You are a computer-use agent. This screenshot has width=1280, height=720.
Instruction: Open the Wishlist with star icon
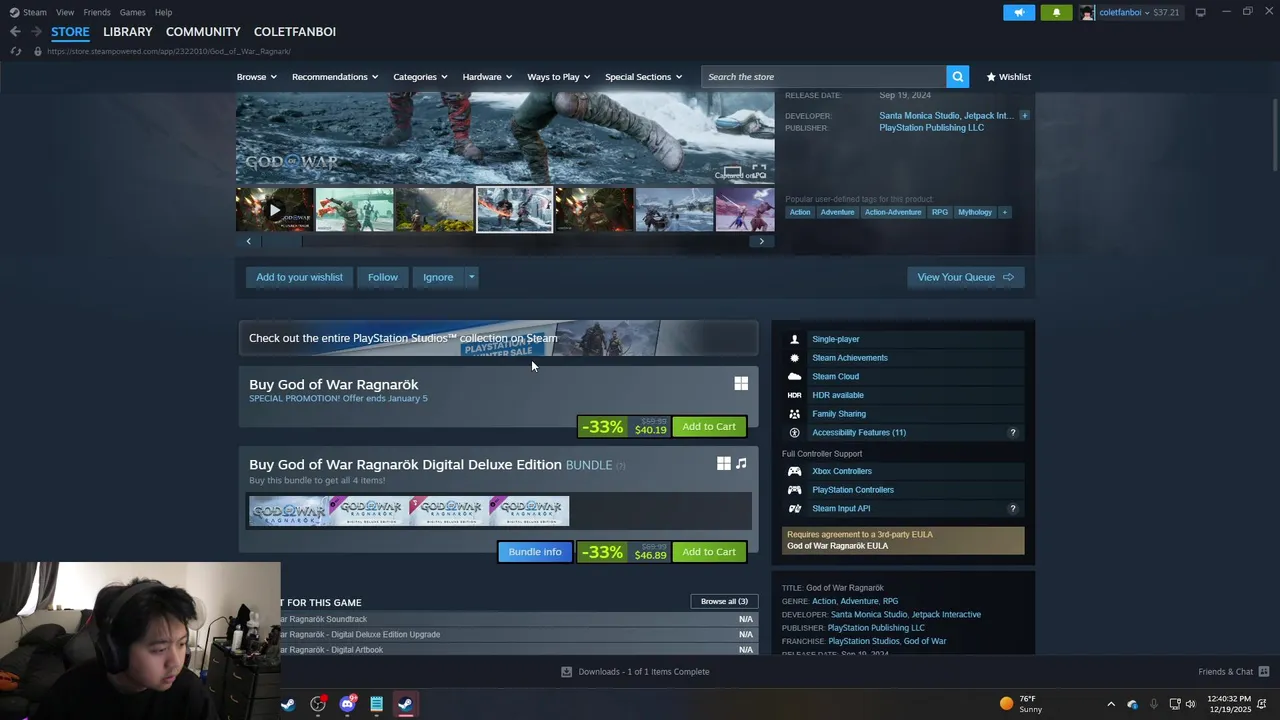pos(1008,77)
